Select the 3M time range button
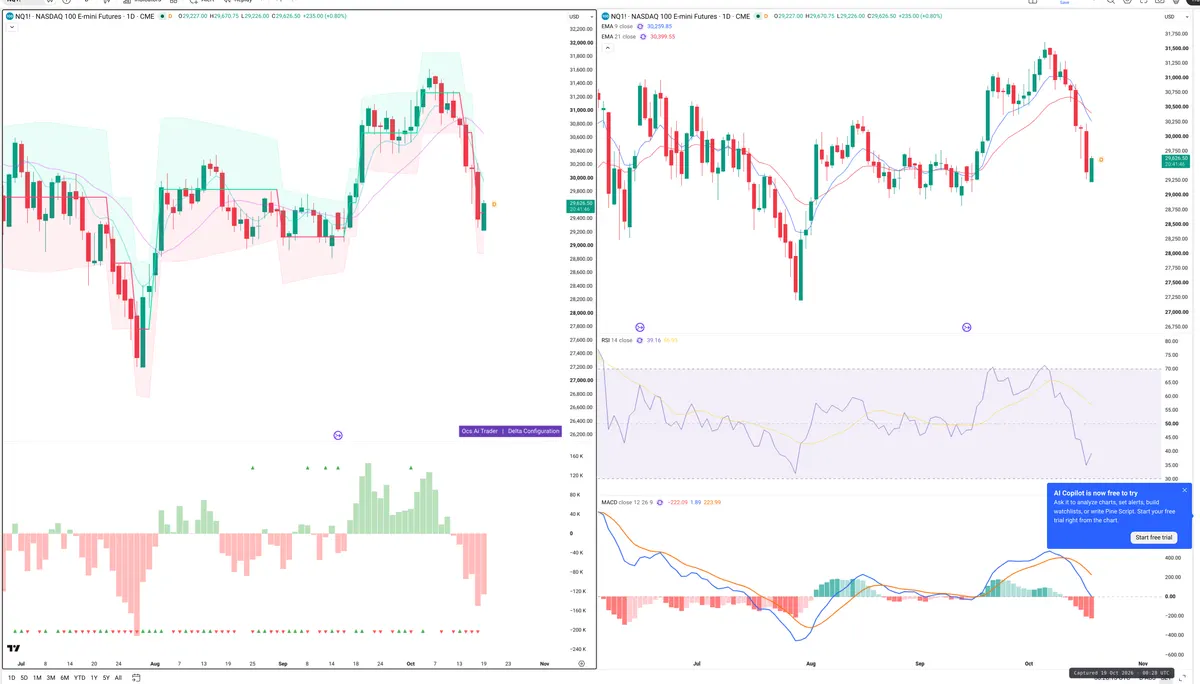1200x684 pixels. point(51,677)
